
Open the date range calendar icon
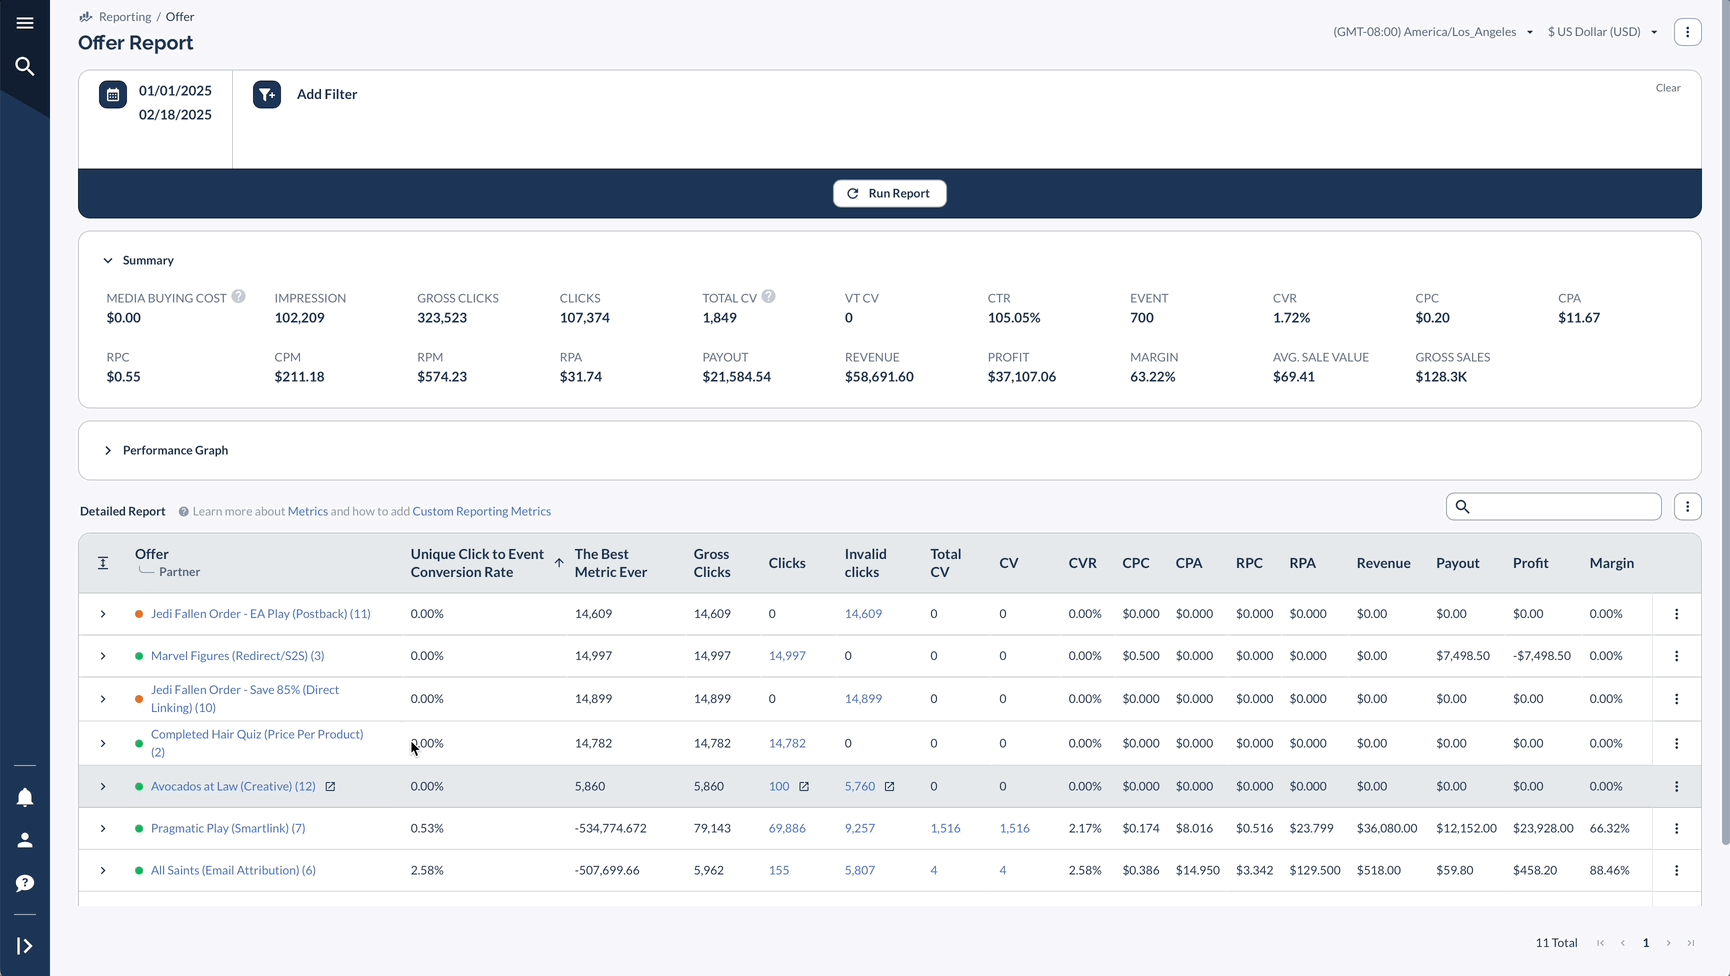(x=113, y=95)
